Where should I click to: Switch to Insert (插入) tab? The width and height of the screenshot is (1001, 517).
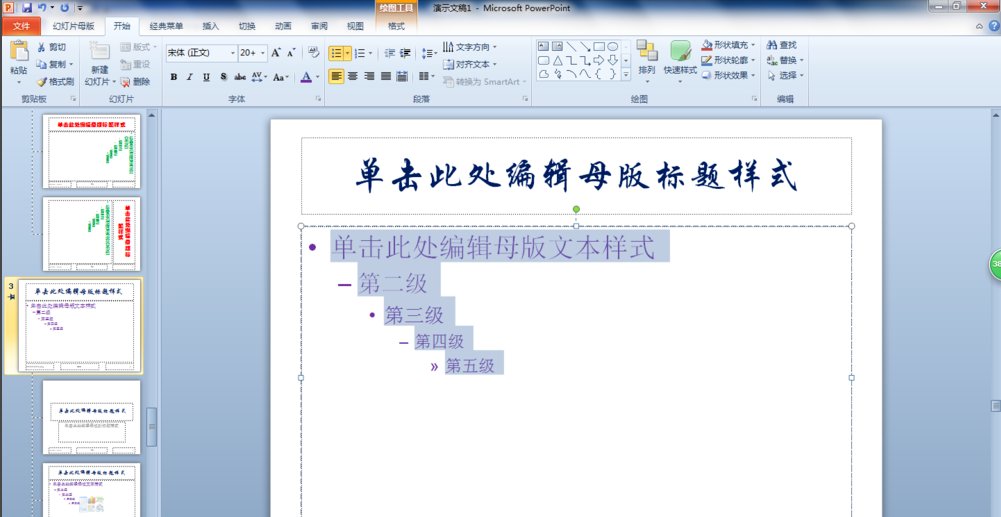[211, 26]
